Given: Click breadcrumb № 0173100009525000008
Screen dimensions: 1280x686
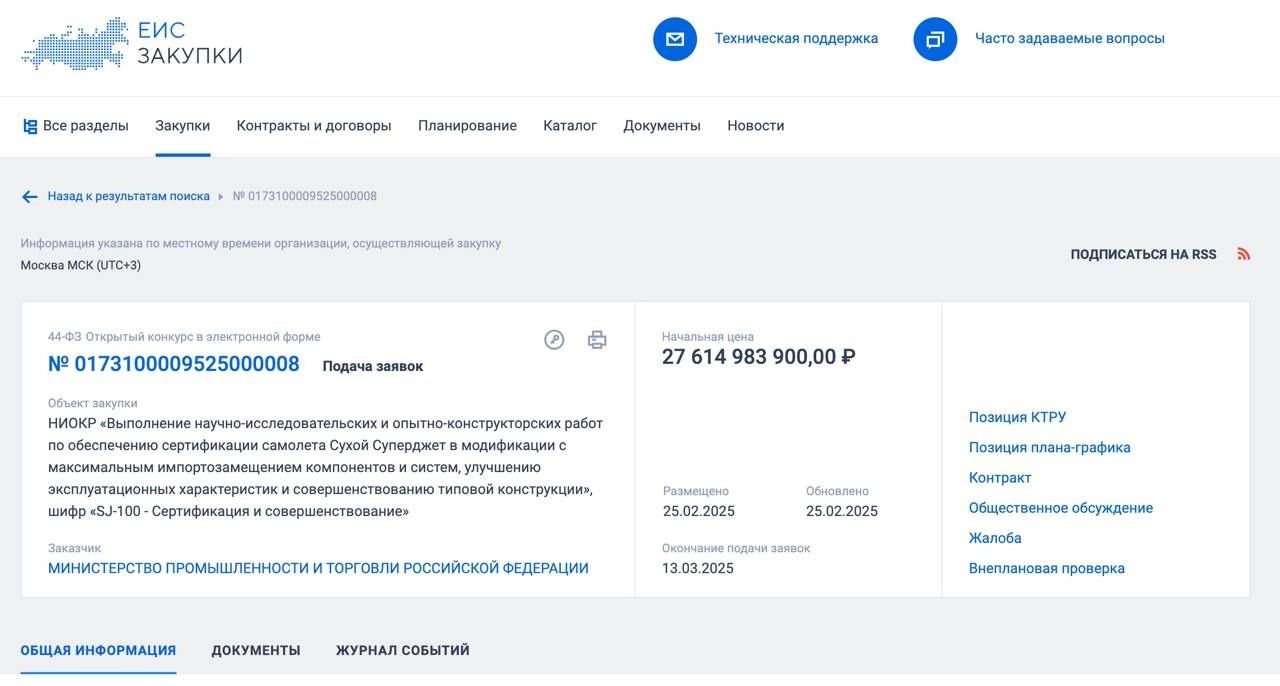Looking at the screenshot, I should coord(305,197).
